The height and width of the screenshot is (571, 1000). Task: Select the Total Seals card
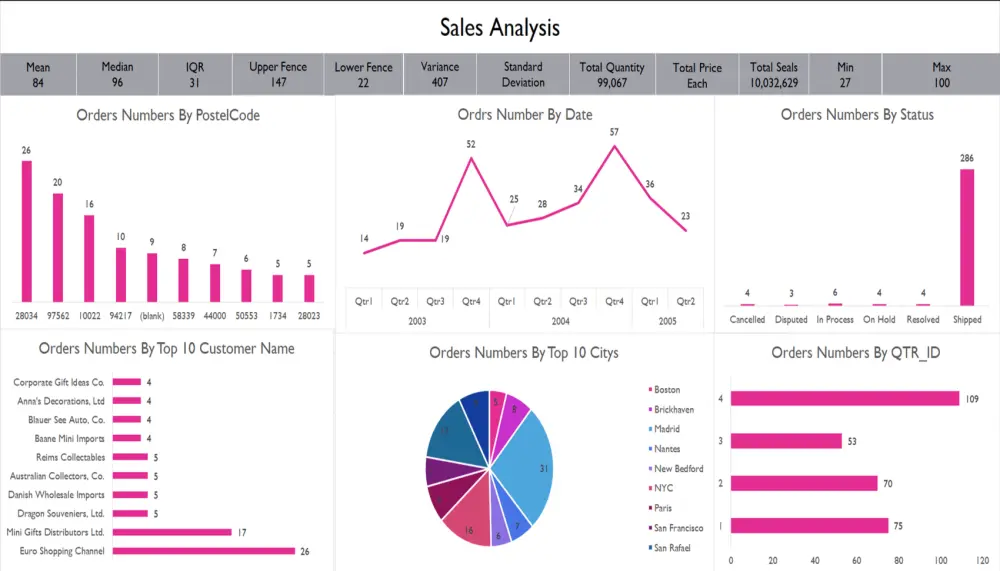[774, 75]
